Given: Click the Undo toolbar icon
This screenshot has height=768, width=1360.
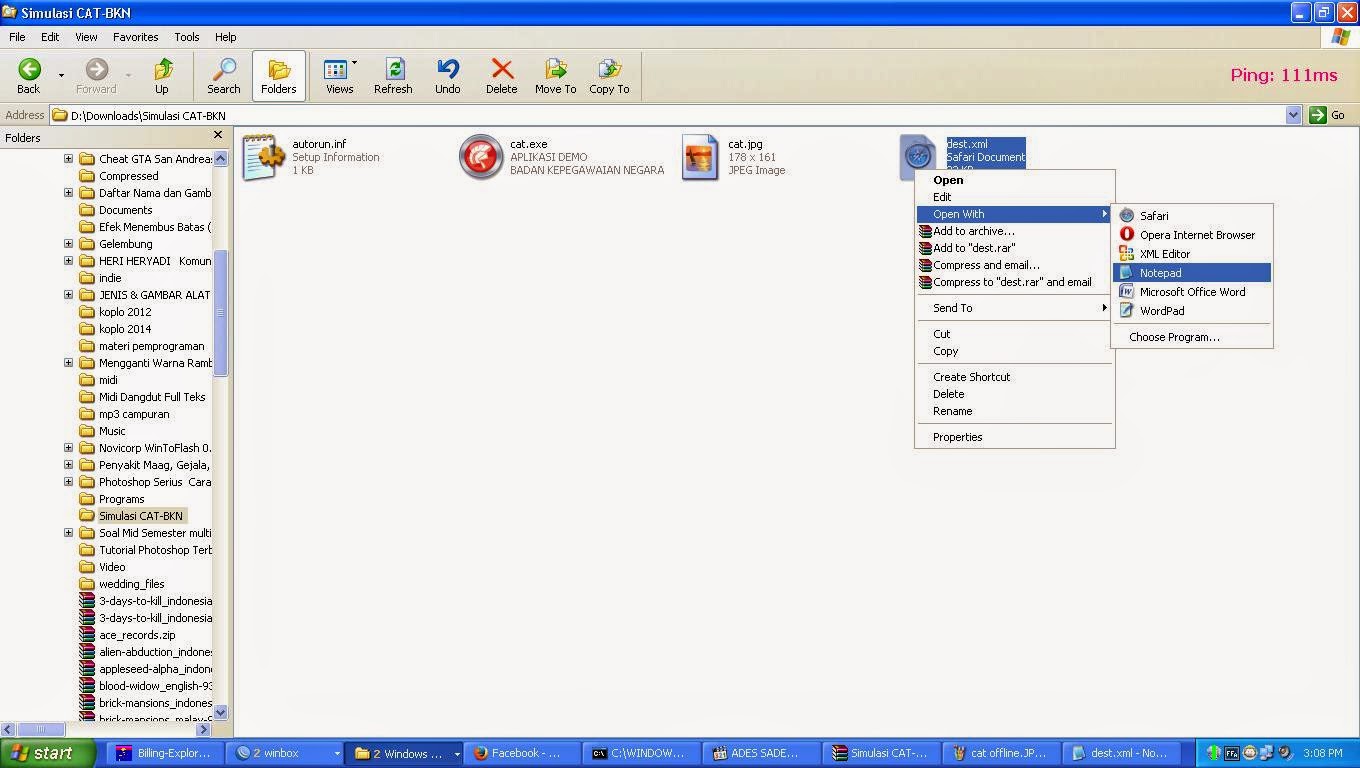Looking at the screenshot, I should click(447, 76).
